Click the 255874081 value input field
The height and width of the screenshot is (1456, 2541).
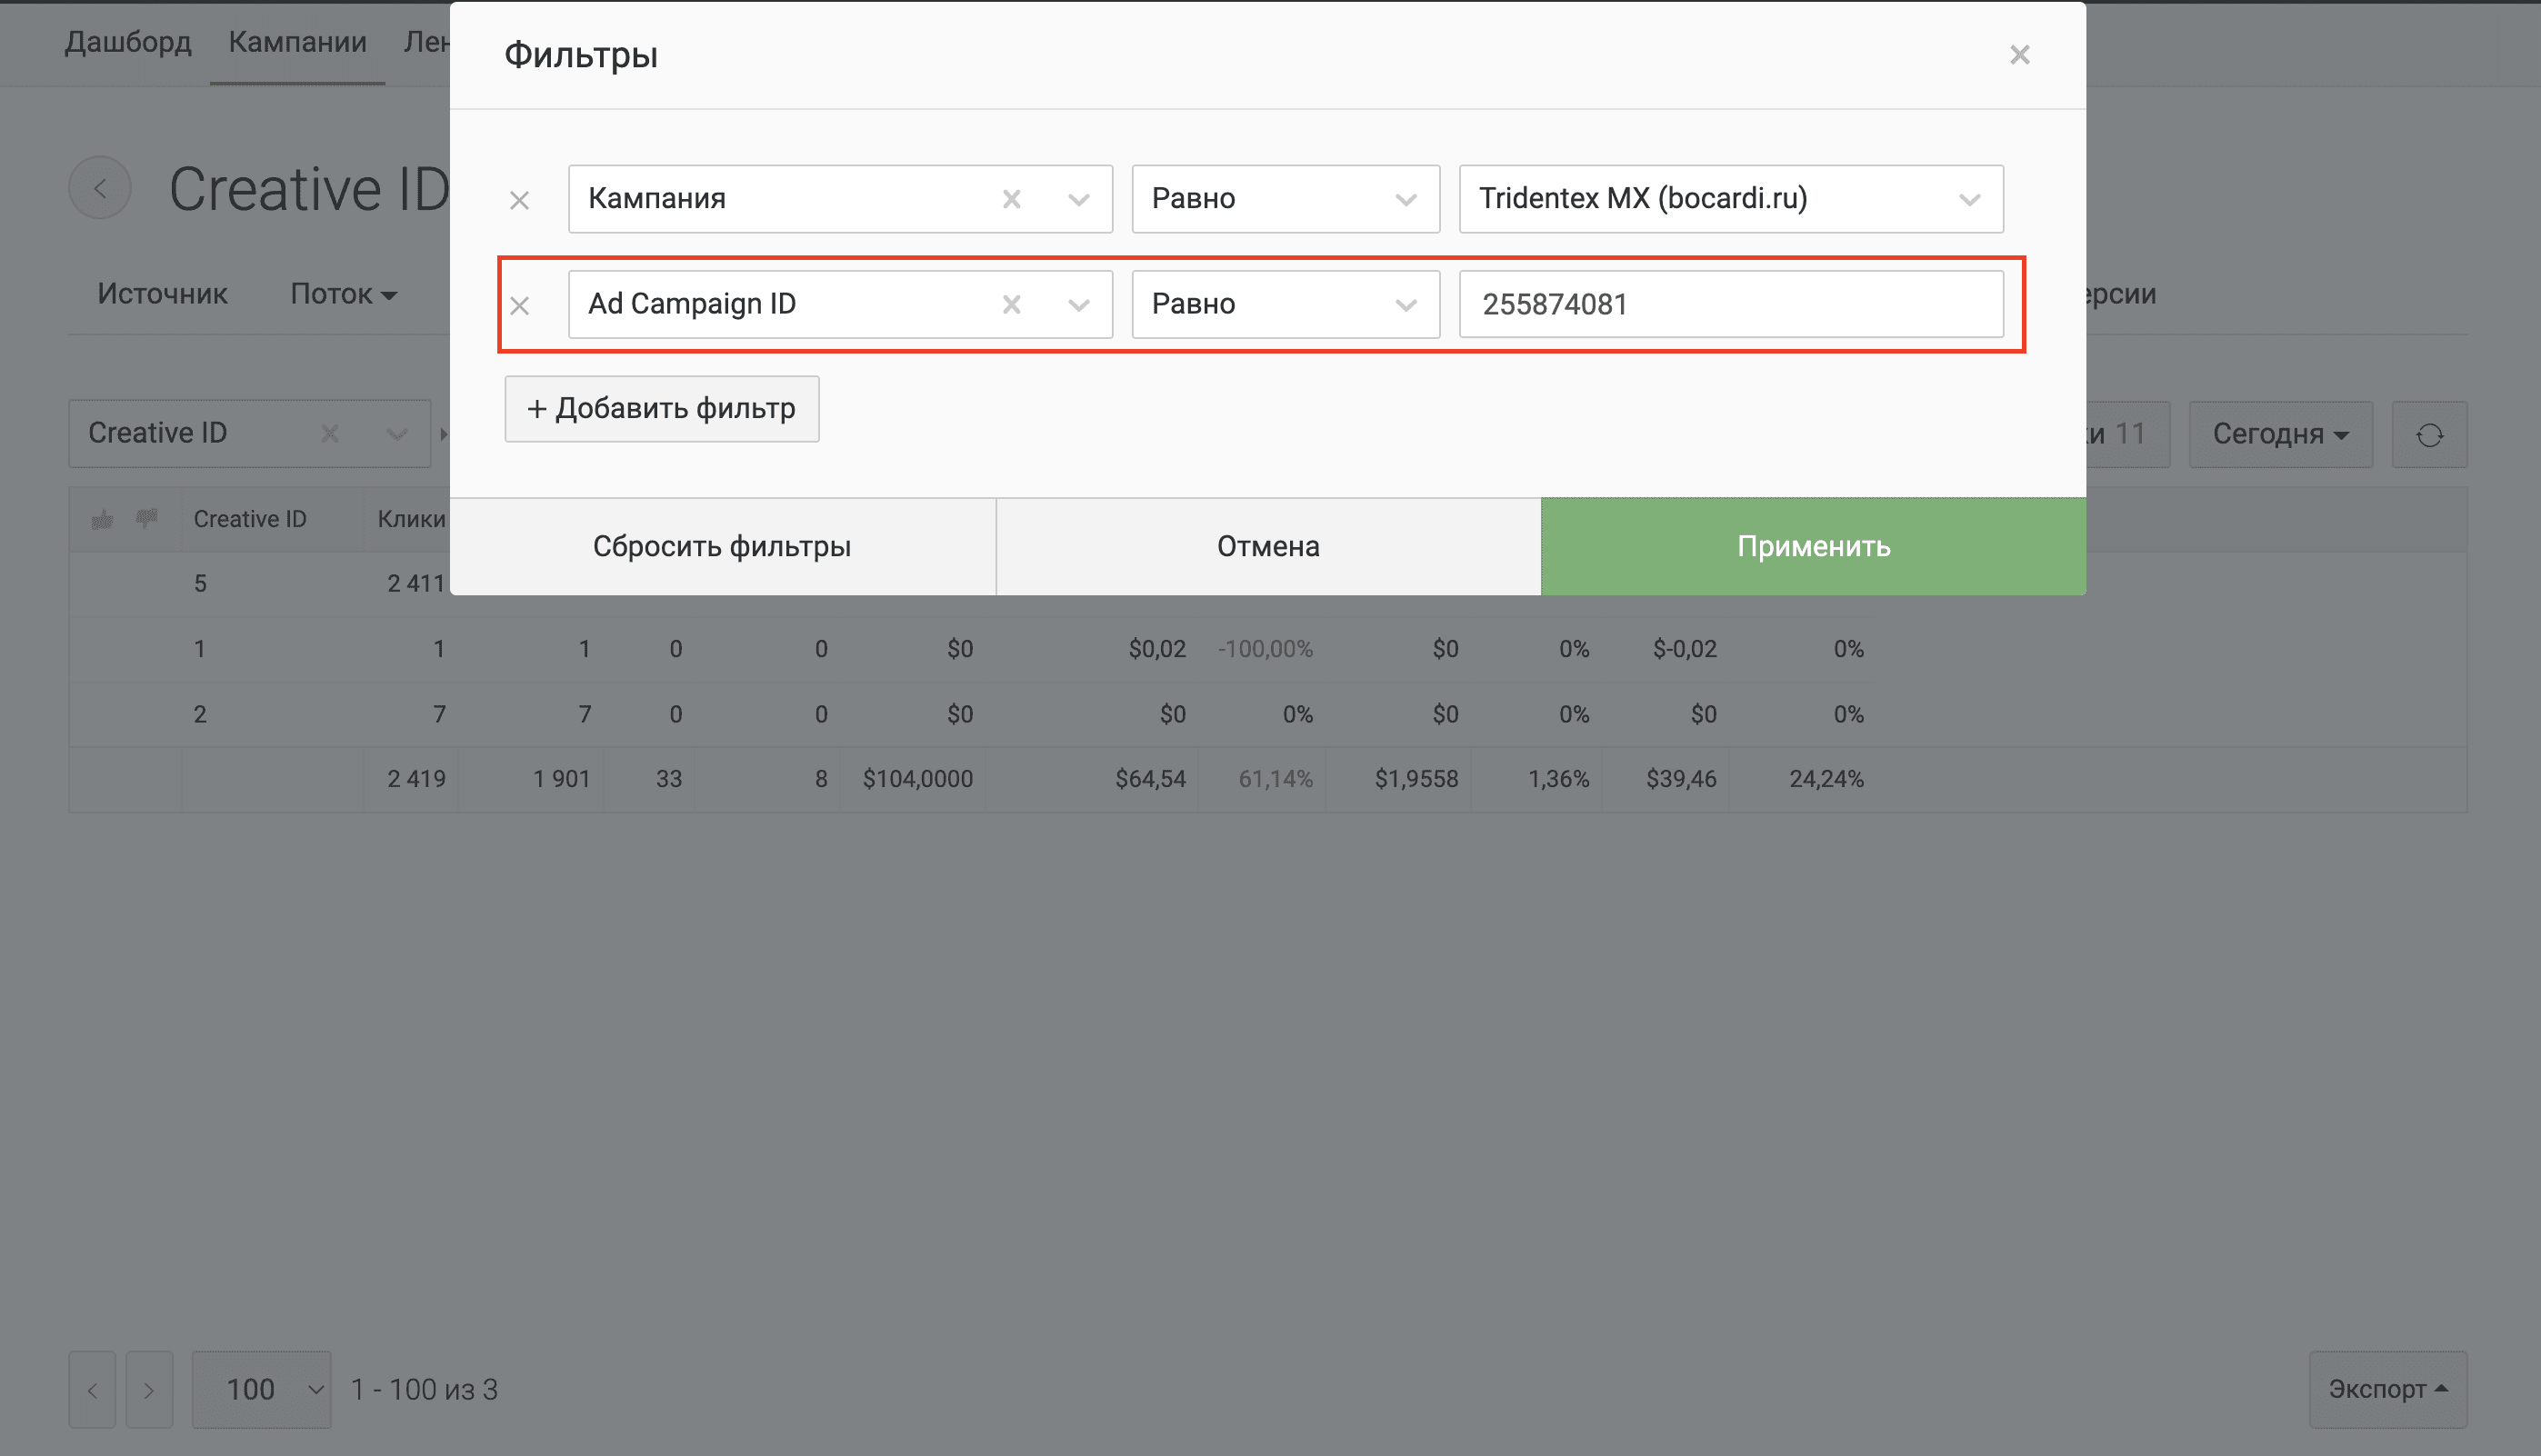[x=1730, y=304]
